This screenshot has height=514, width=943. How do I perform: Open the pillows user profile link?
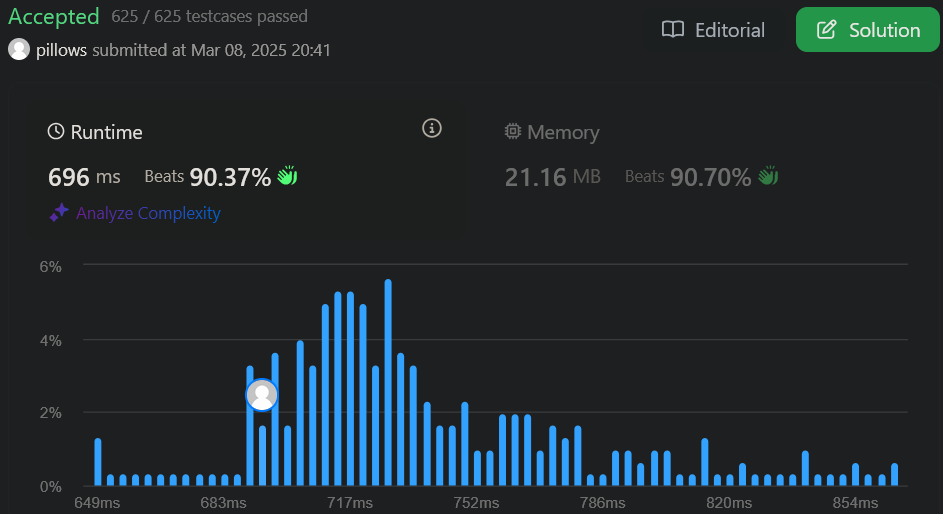tap(62, 50)
